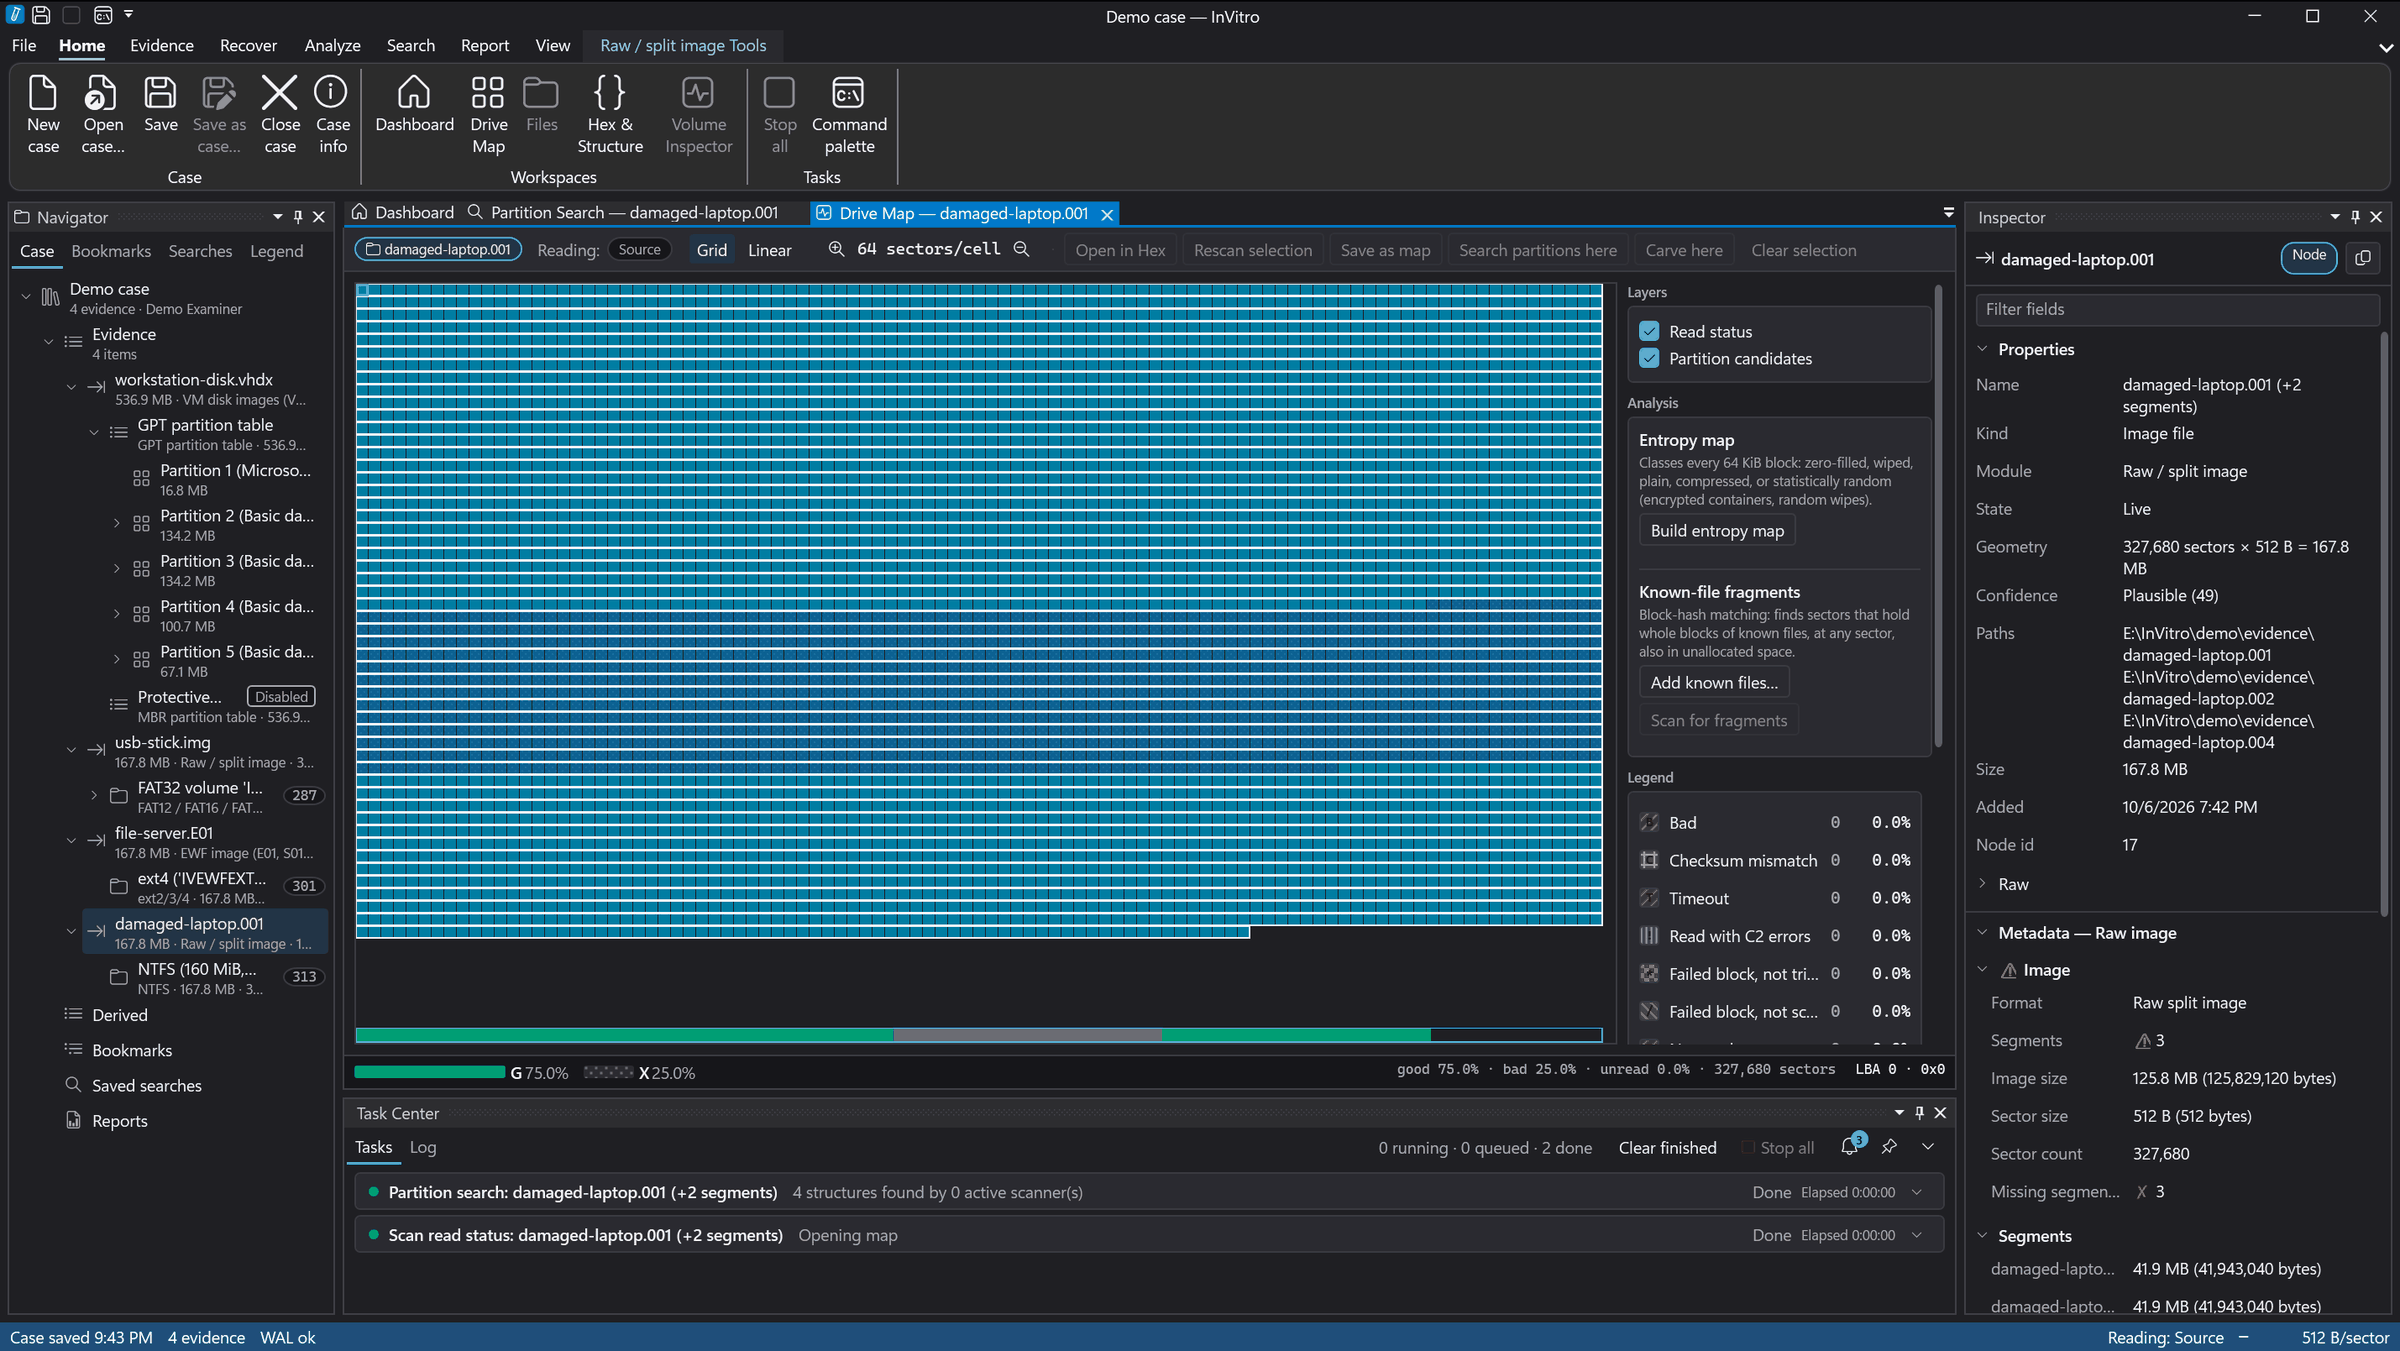Open case using ribbon icon
2400x1351 pixels.
(x=103, y=114)
